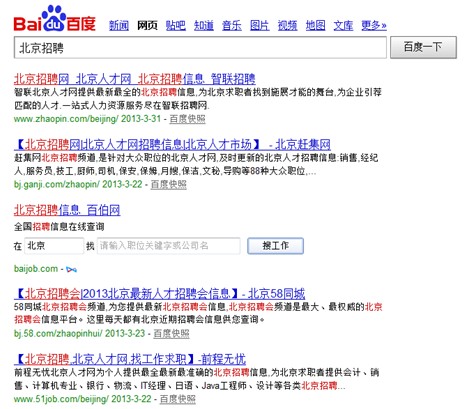This screenshot has width=469, height=409.
Task: Open the 智联招聘 result title link
Action: point(135,79)
